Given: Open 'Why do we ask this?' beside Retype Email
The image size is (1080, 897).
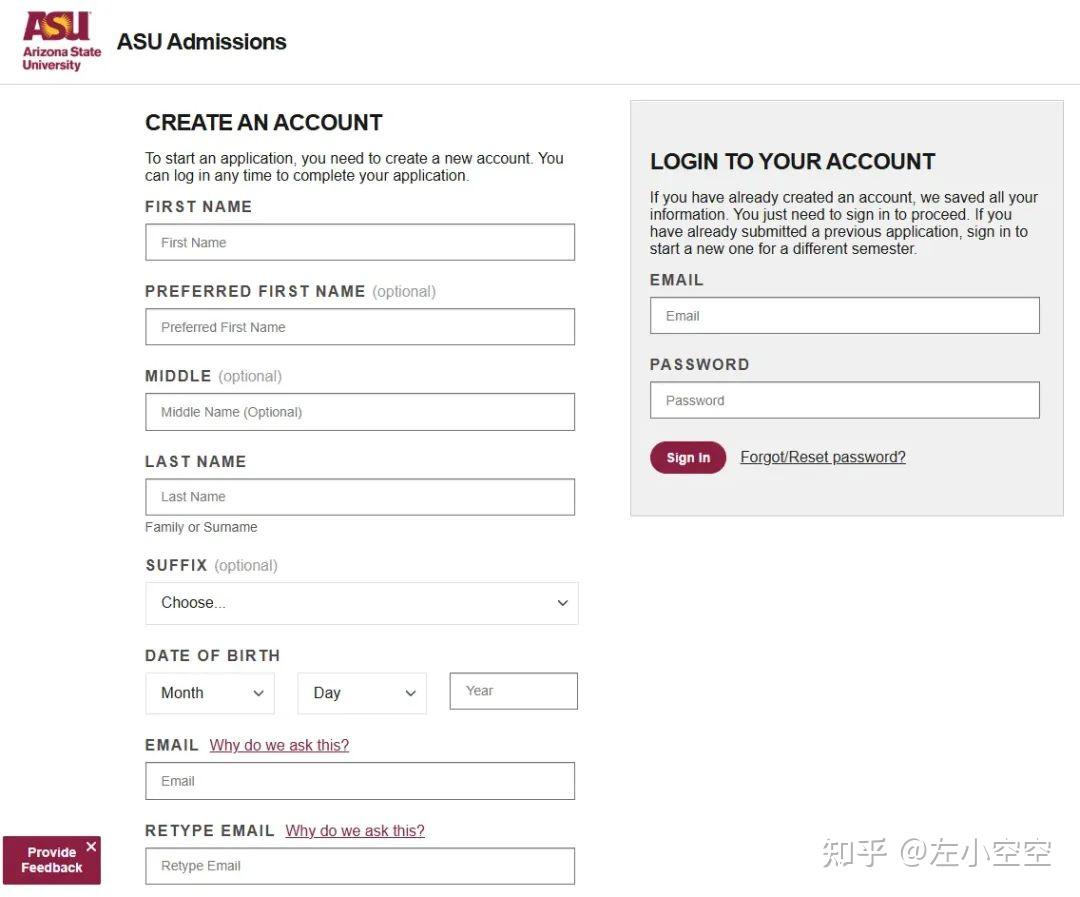Looking at the screenshot, I should coord(355,831).
